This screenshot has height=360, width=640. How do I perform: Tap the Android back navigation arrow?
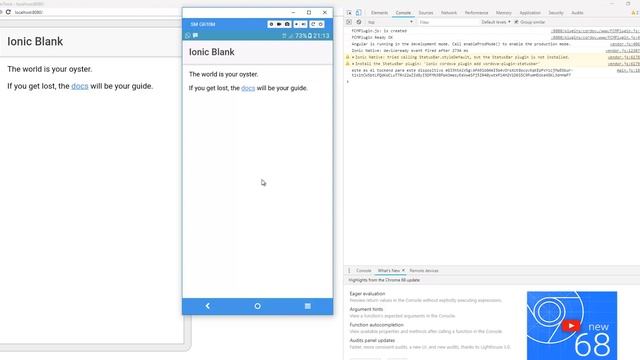[x=208, y=306]
